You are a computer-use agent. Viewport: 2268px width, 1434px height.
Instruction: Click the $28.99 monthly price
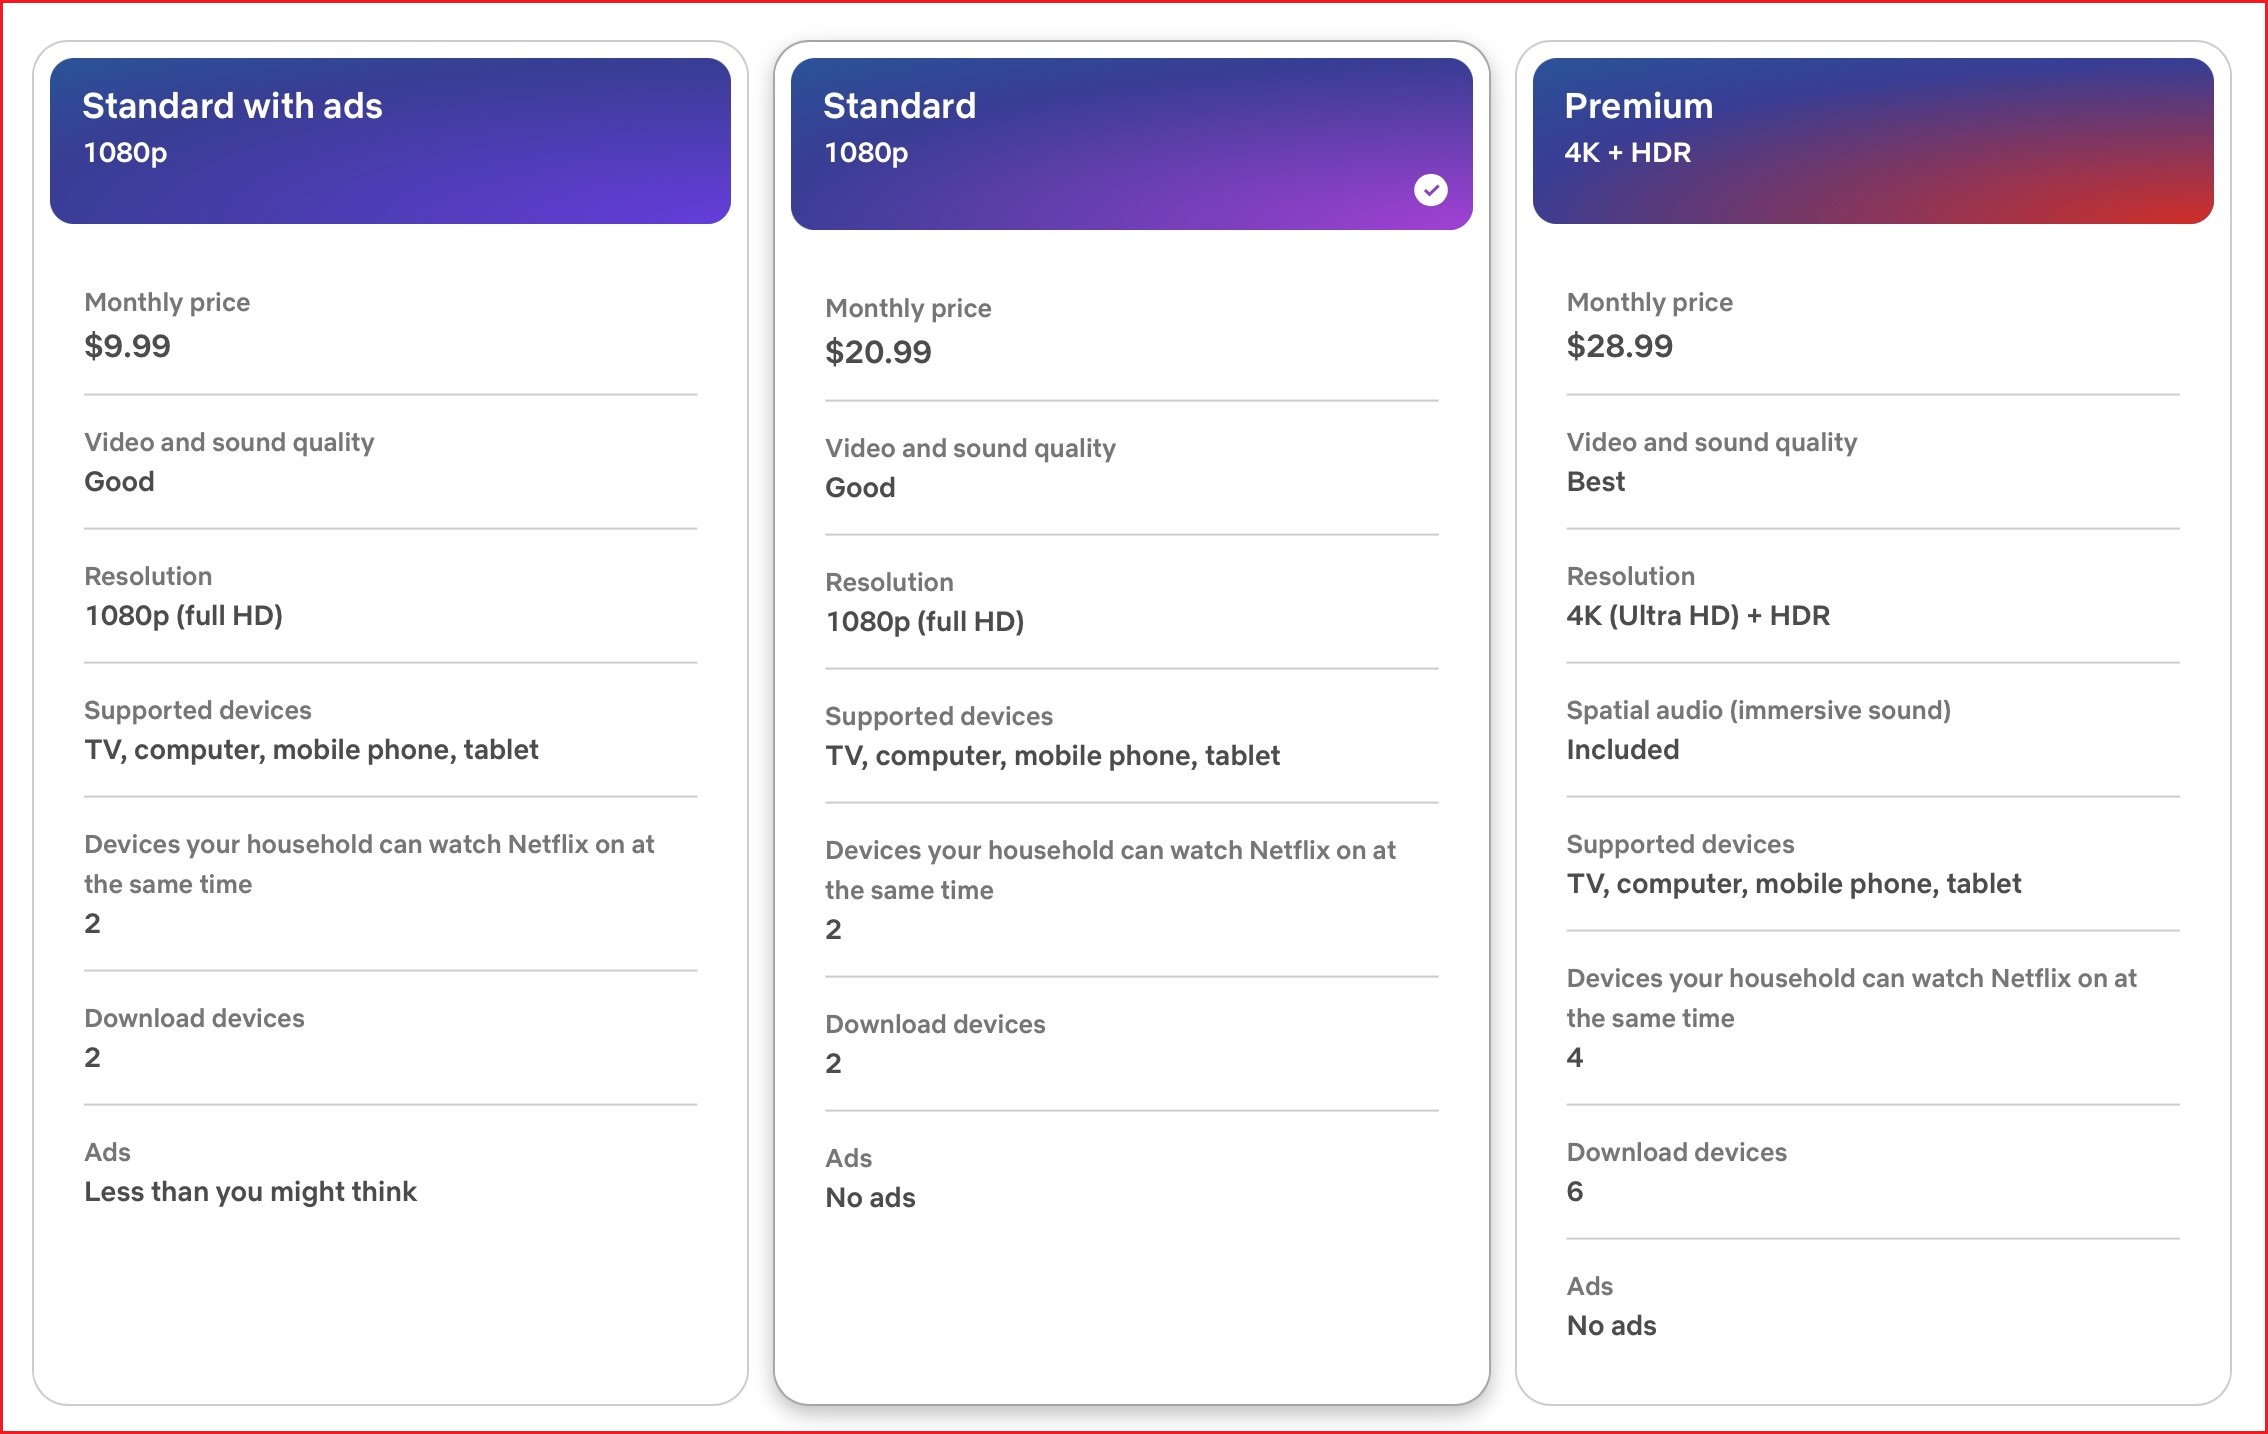tap(1619, 346)
